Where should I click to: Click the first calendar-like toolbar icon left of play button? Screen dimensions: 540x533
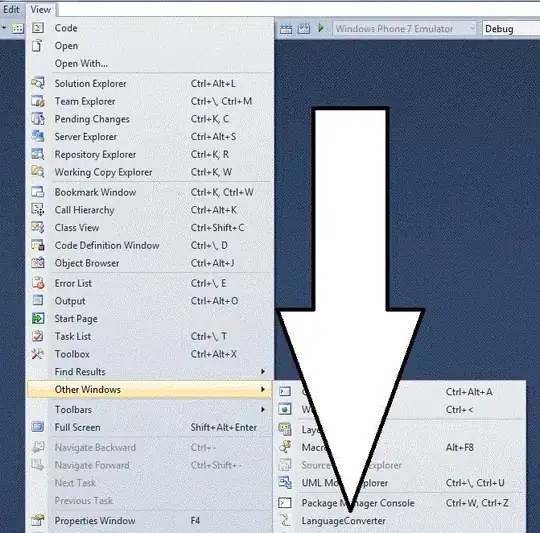(x=286, y=29)
